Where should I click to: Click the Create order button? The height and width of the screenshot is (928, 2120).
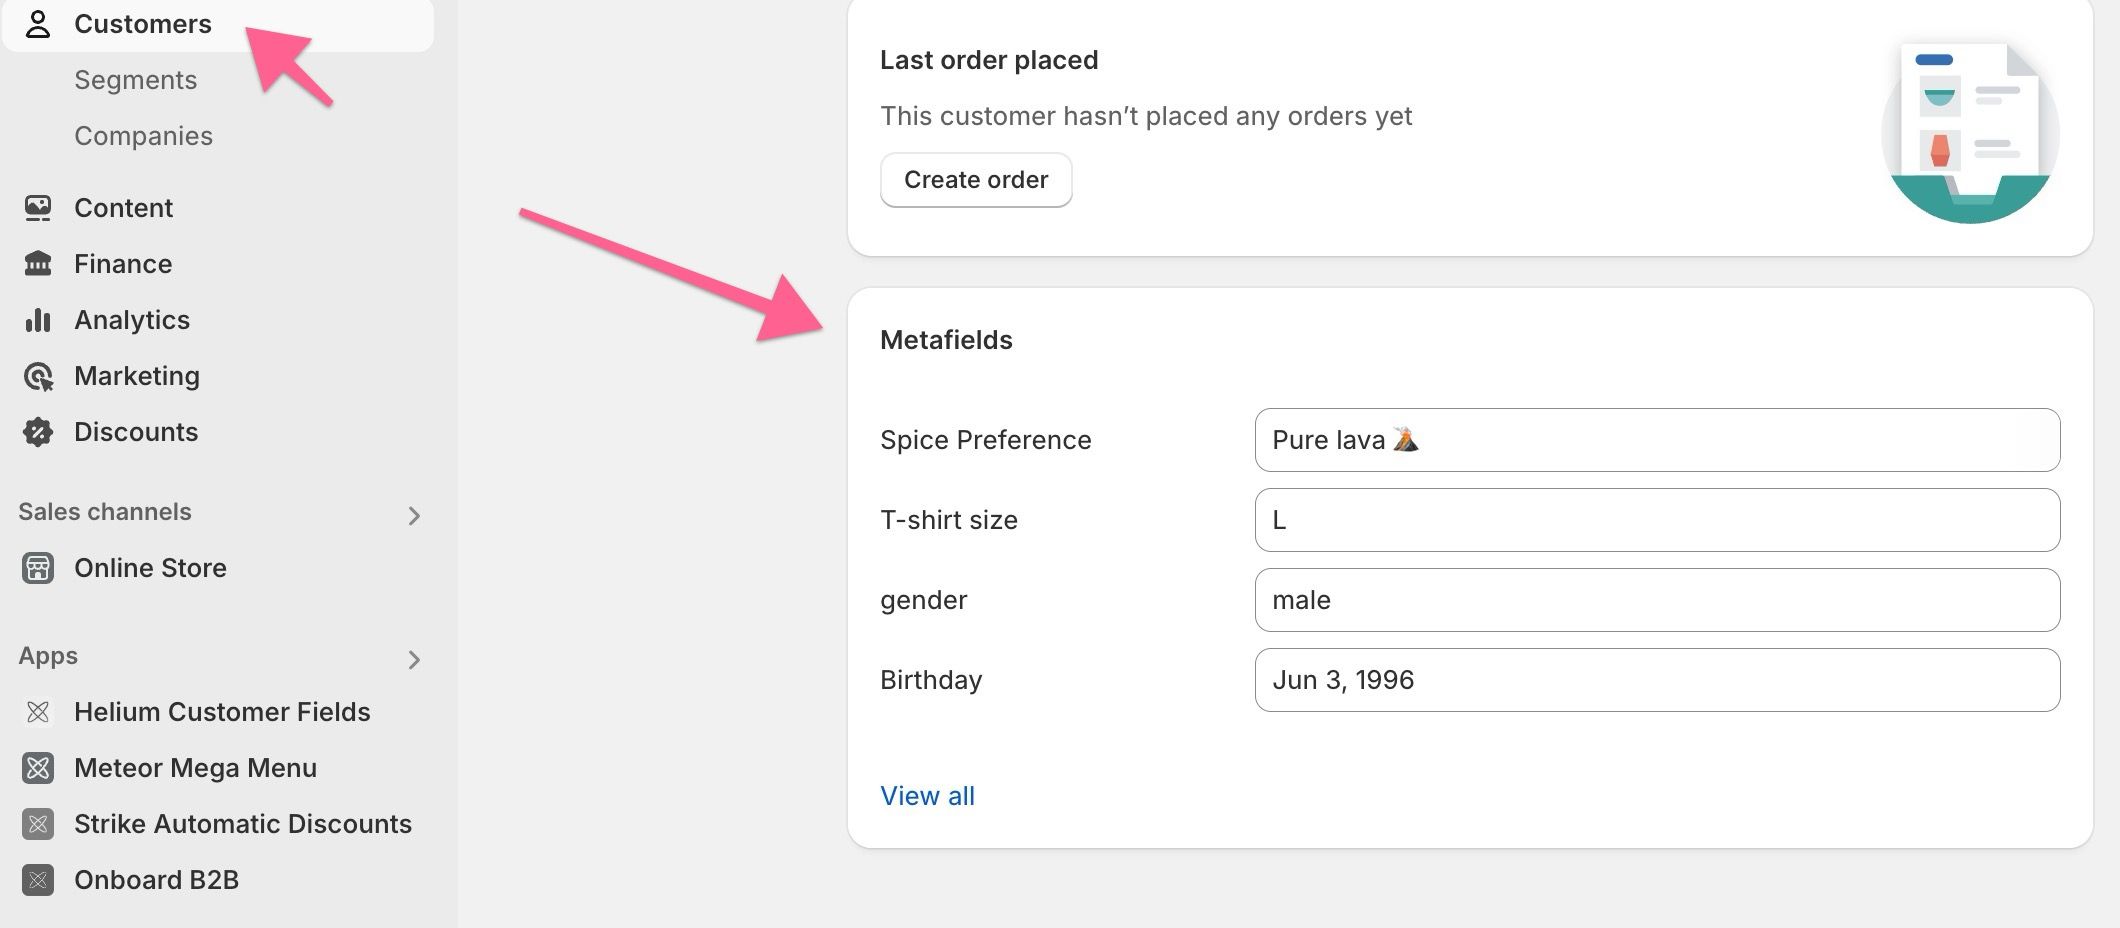[976, 180]
